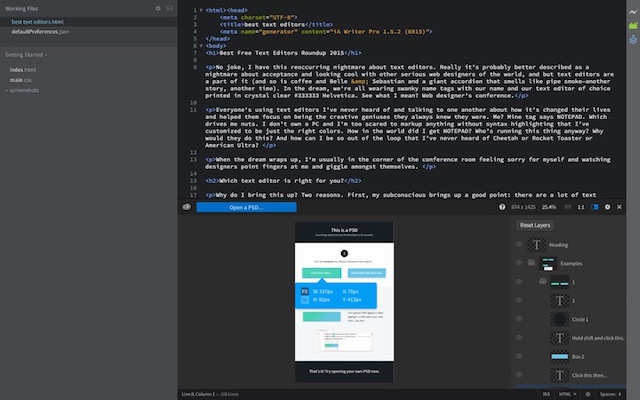640x400 pixels.
Task: Click the percent unit icon in the measurement tooltip
Action: click(304, 300)
